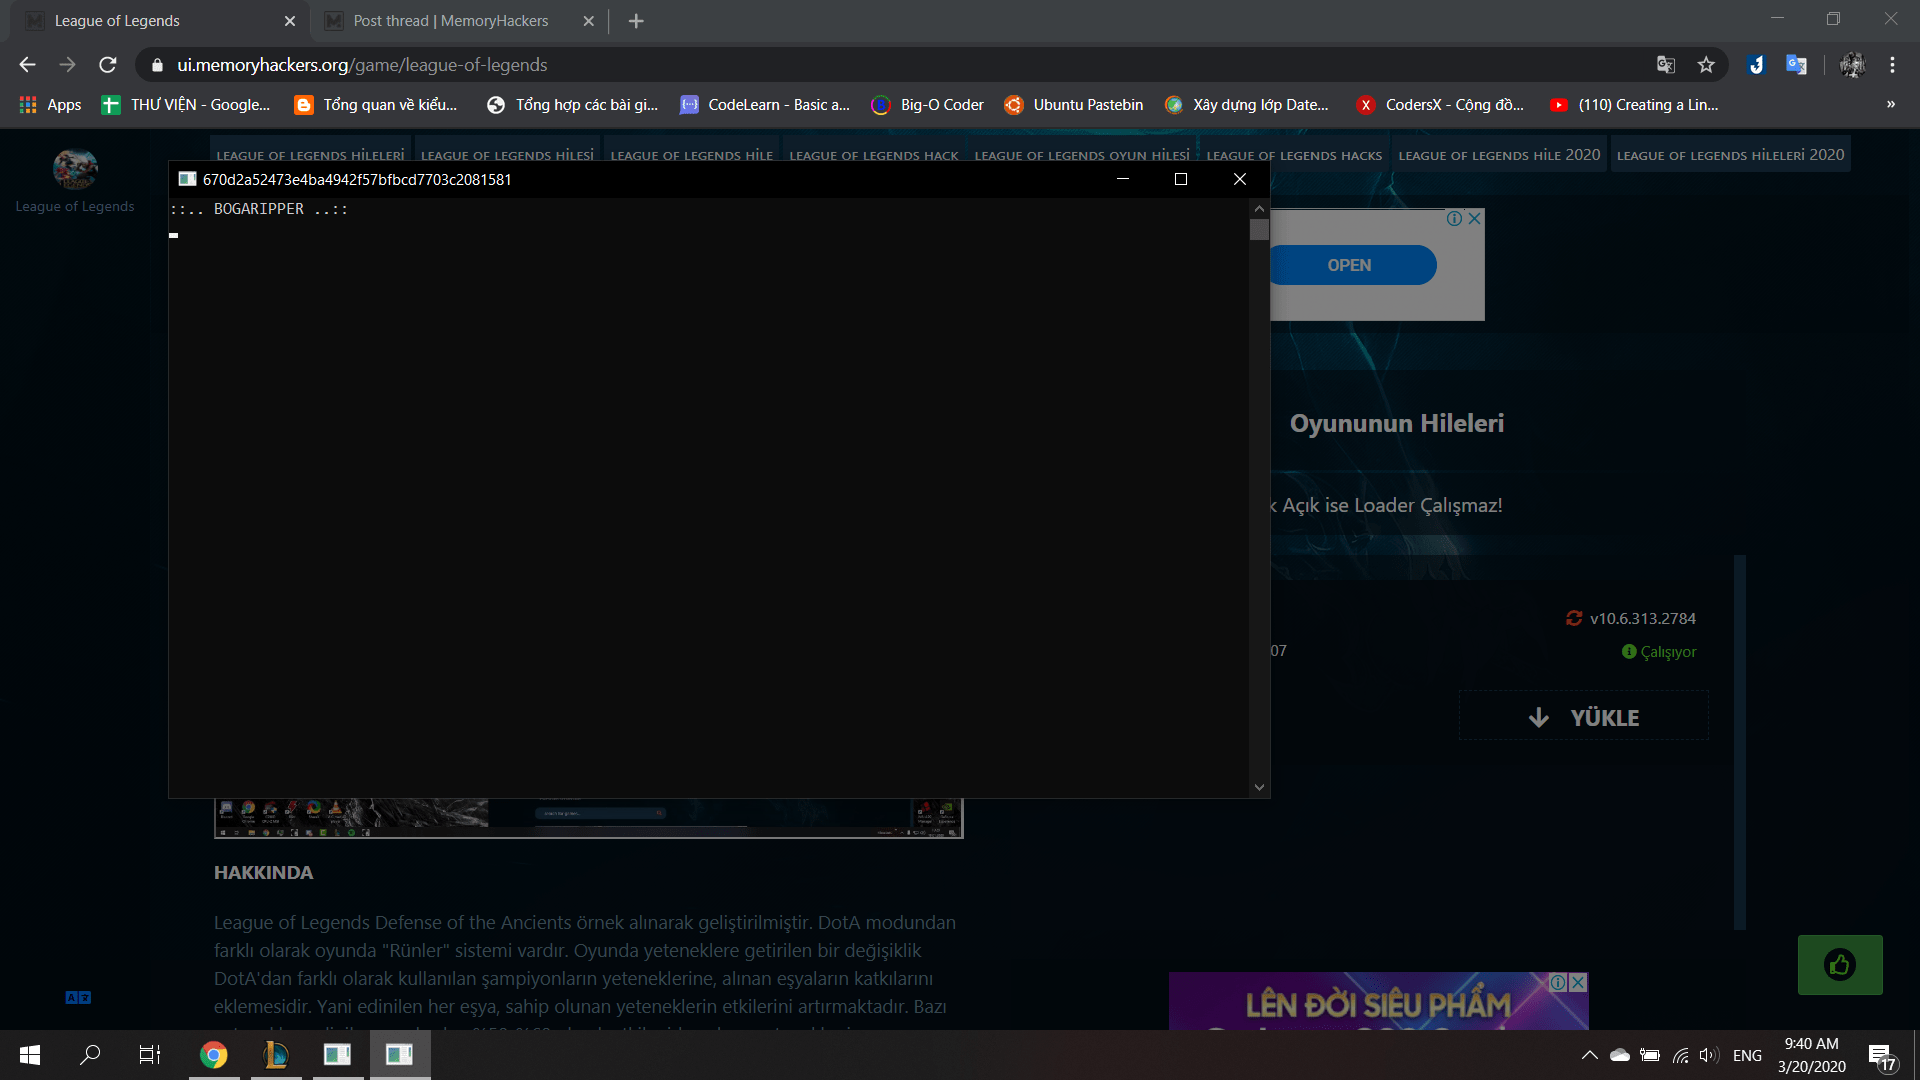Open Windows taskbar search

point(90,1055)
